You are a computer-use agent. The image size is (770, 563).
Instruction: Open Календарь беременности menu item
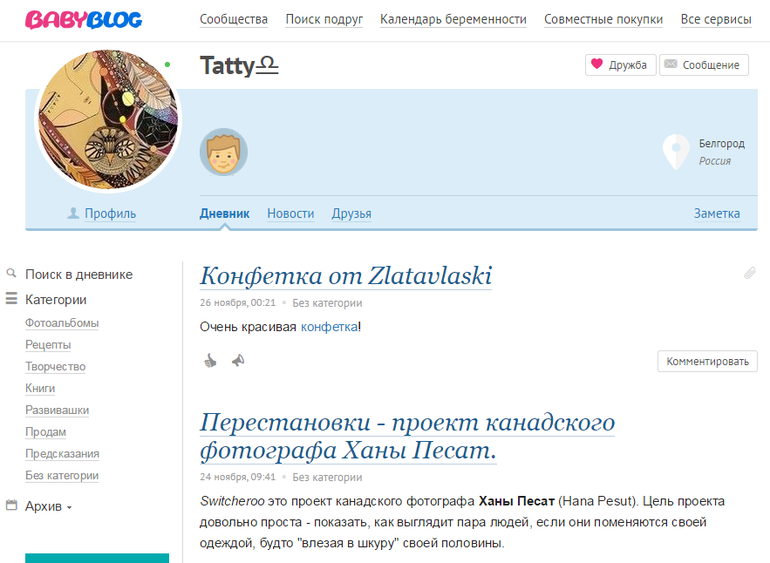coord(453,20)
